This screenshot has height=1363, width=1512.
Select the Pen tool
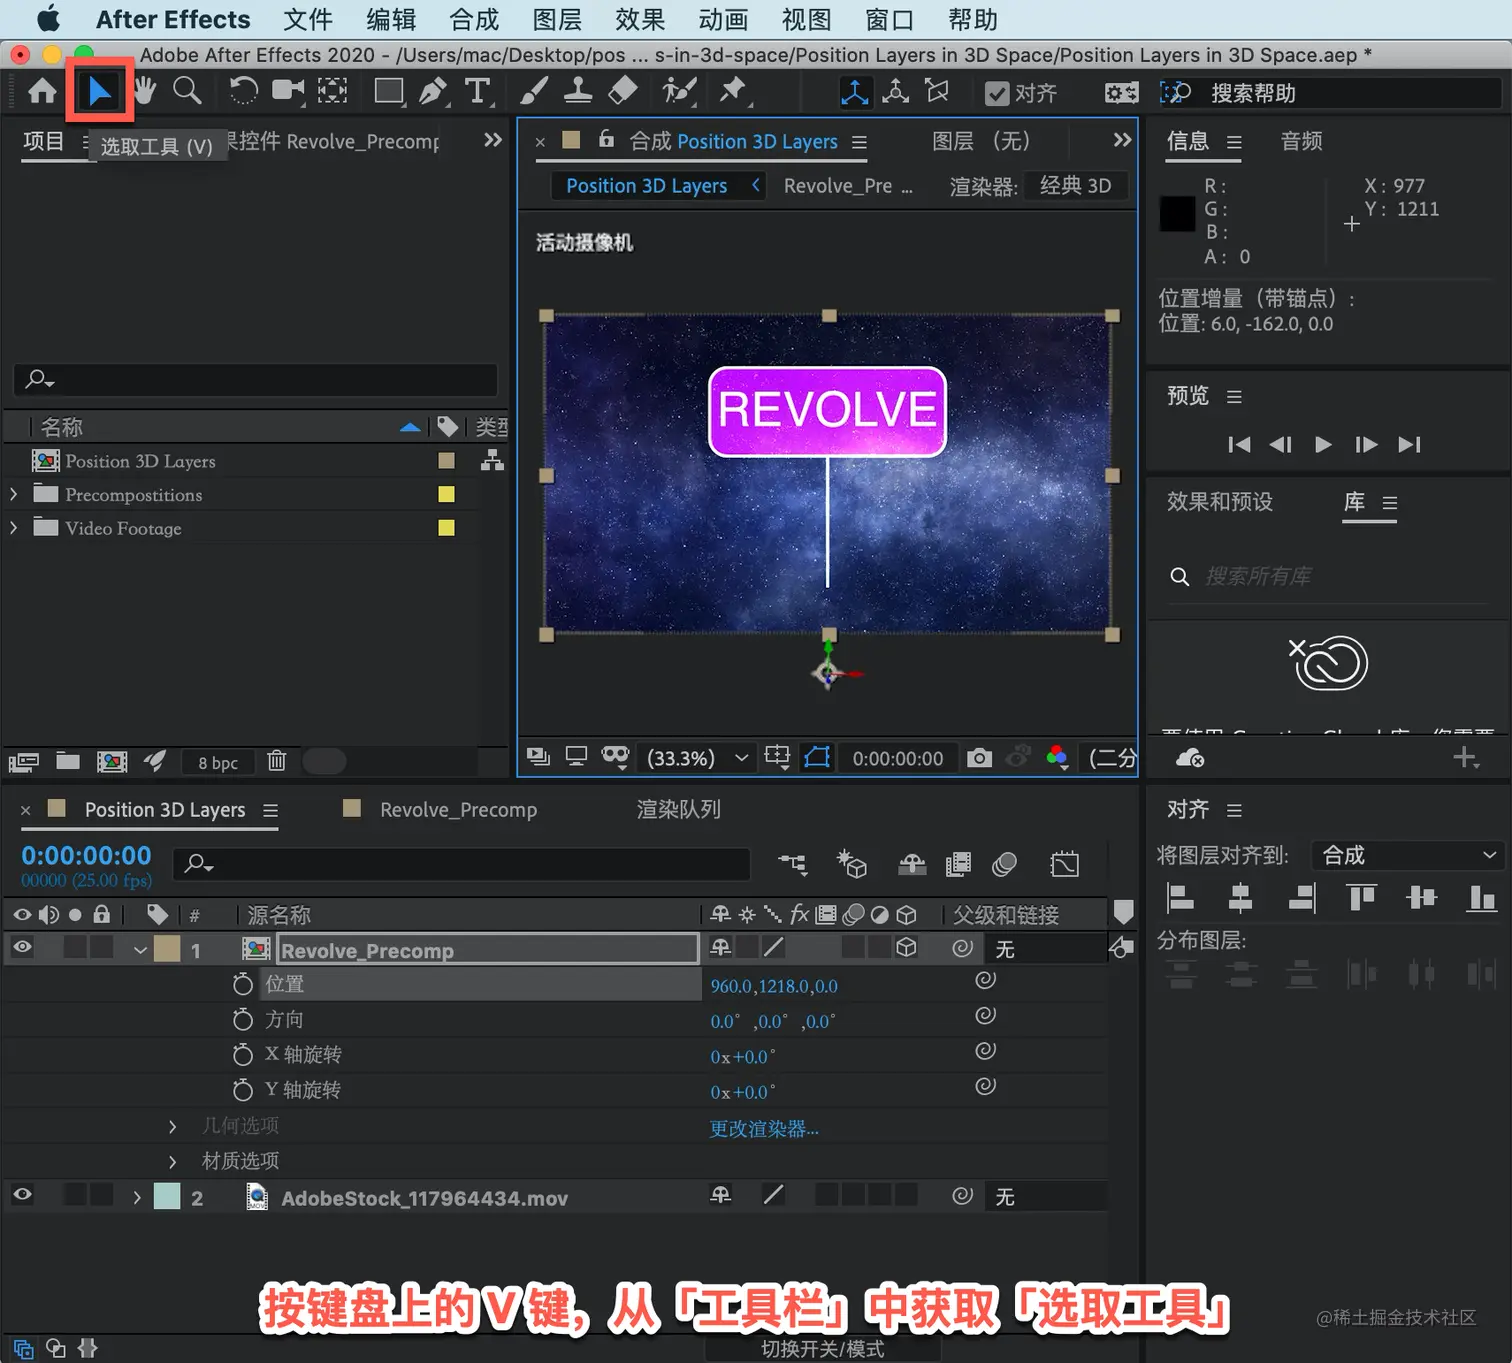pos(433,91)
